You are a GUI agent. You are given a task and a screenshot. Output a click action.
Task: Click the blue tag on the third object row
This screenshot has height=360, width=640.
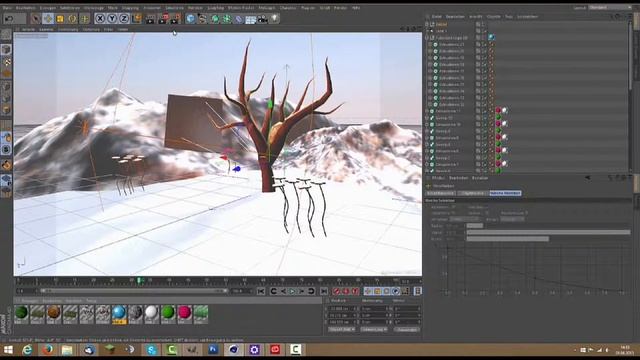(x=491, y=37)
